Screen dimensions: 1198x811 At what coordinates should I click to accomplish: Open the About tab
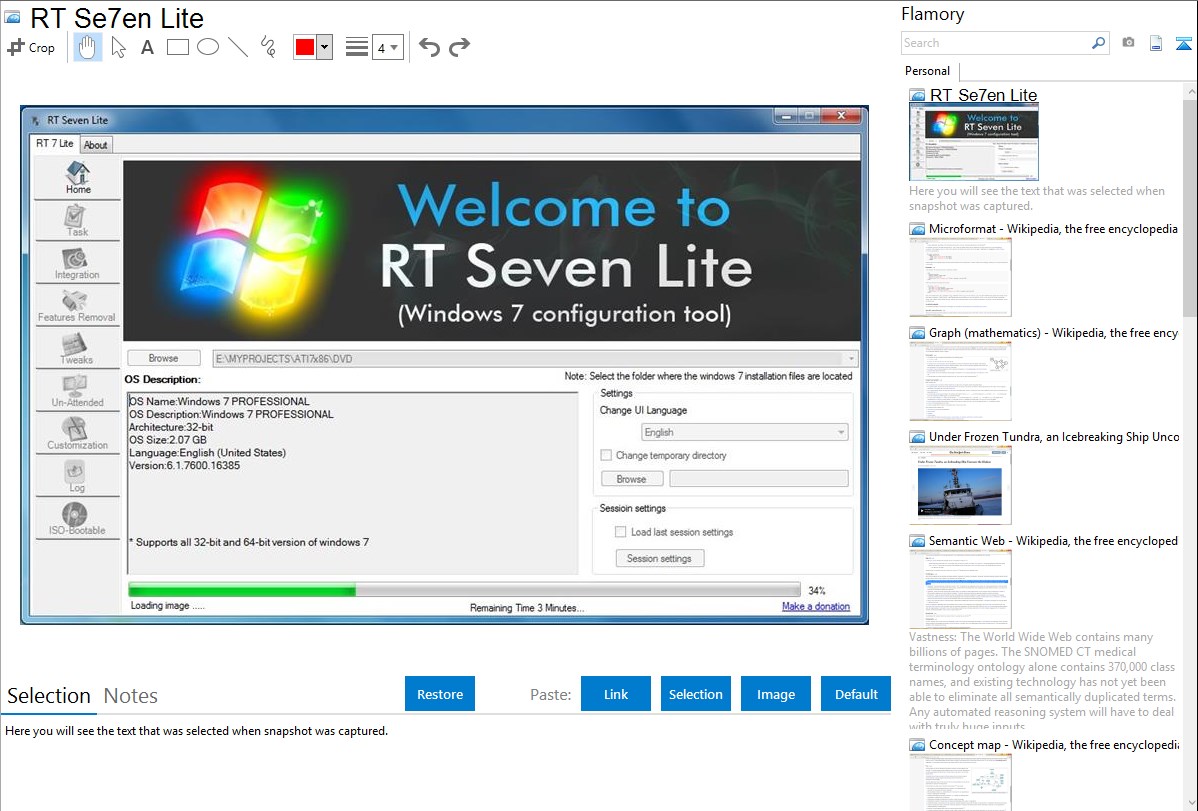(x=96, y=145)
